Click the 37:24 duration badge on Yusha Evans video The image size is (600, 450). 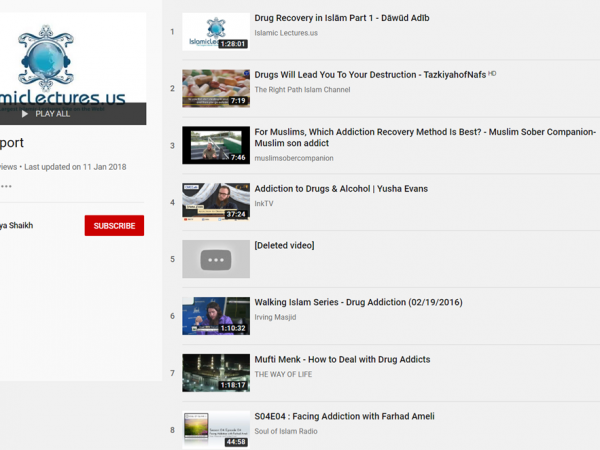click(x=235, y=214)
